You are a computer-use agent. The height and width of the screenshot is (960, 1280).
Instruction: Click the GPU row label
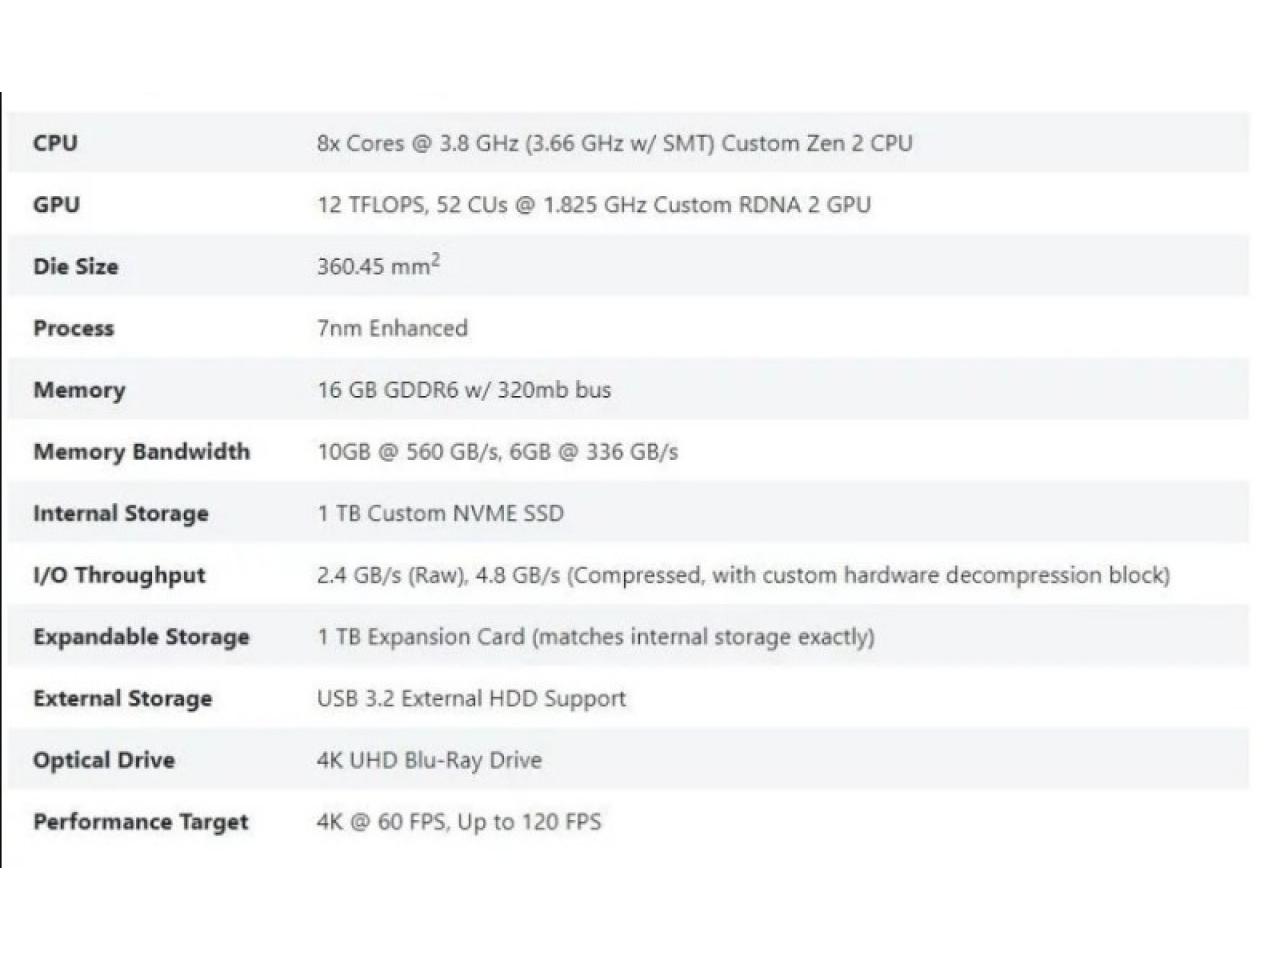[x=56, y=205]
